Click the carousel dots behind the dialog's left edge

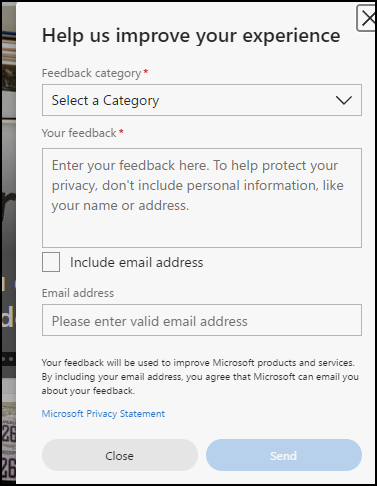tap(7, 359)
